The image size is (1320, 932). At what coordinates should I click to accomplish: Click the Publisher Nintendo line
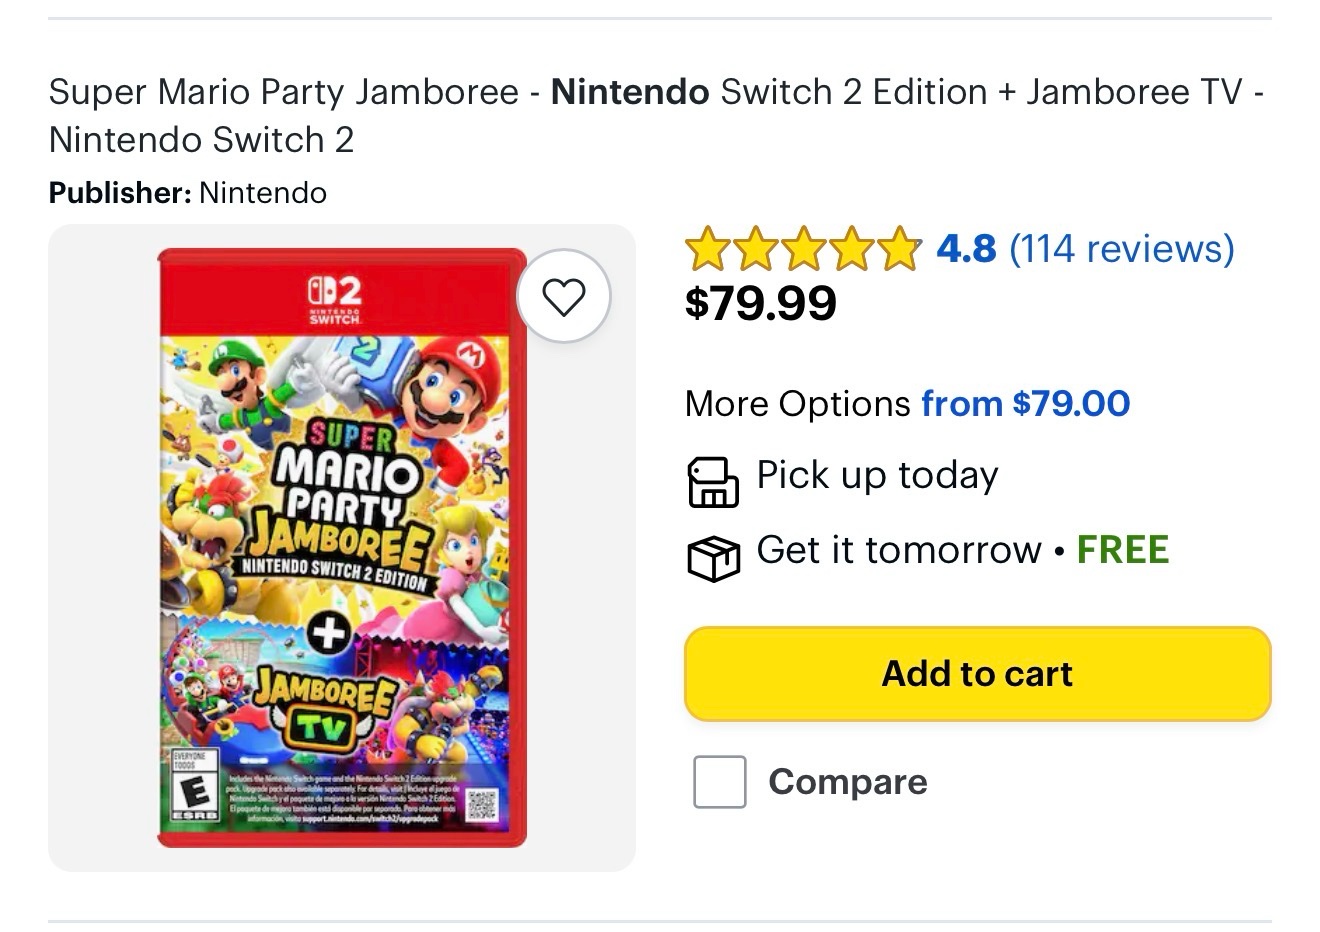[188, 193]
